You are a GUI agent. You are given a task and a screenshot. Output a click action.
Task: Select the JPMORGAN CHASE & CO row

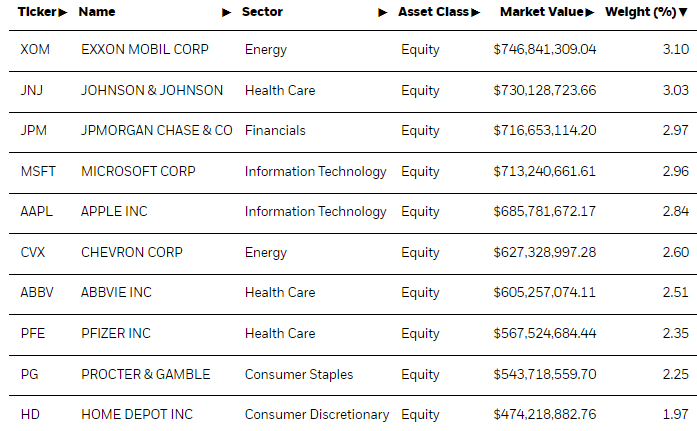coord(353,131)
